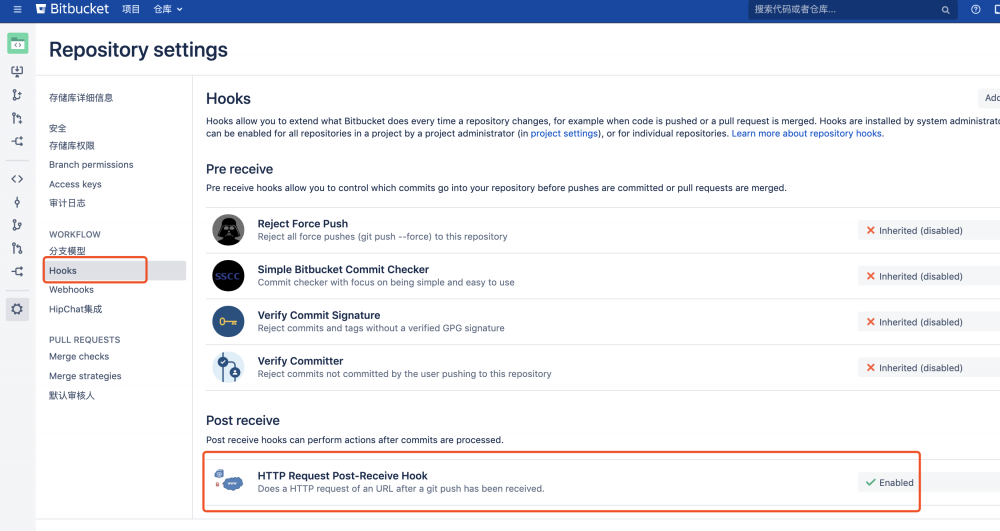This screenshot has width=1000, height=531.
Task: Click the HTTP Request hook cloud icon
Action: 228,481
